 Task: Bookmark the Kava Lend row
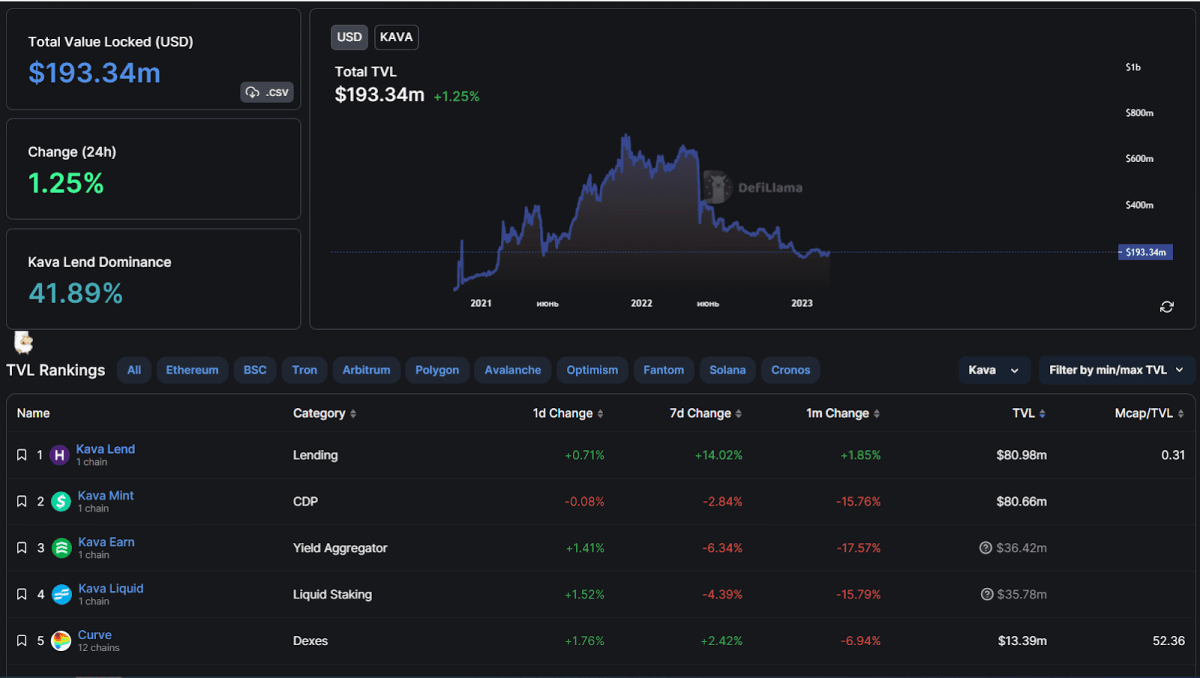point(22,455)
